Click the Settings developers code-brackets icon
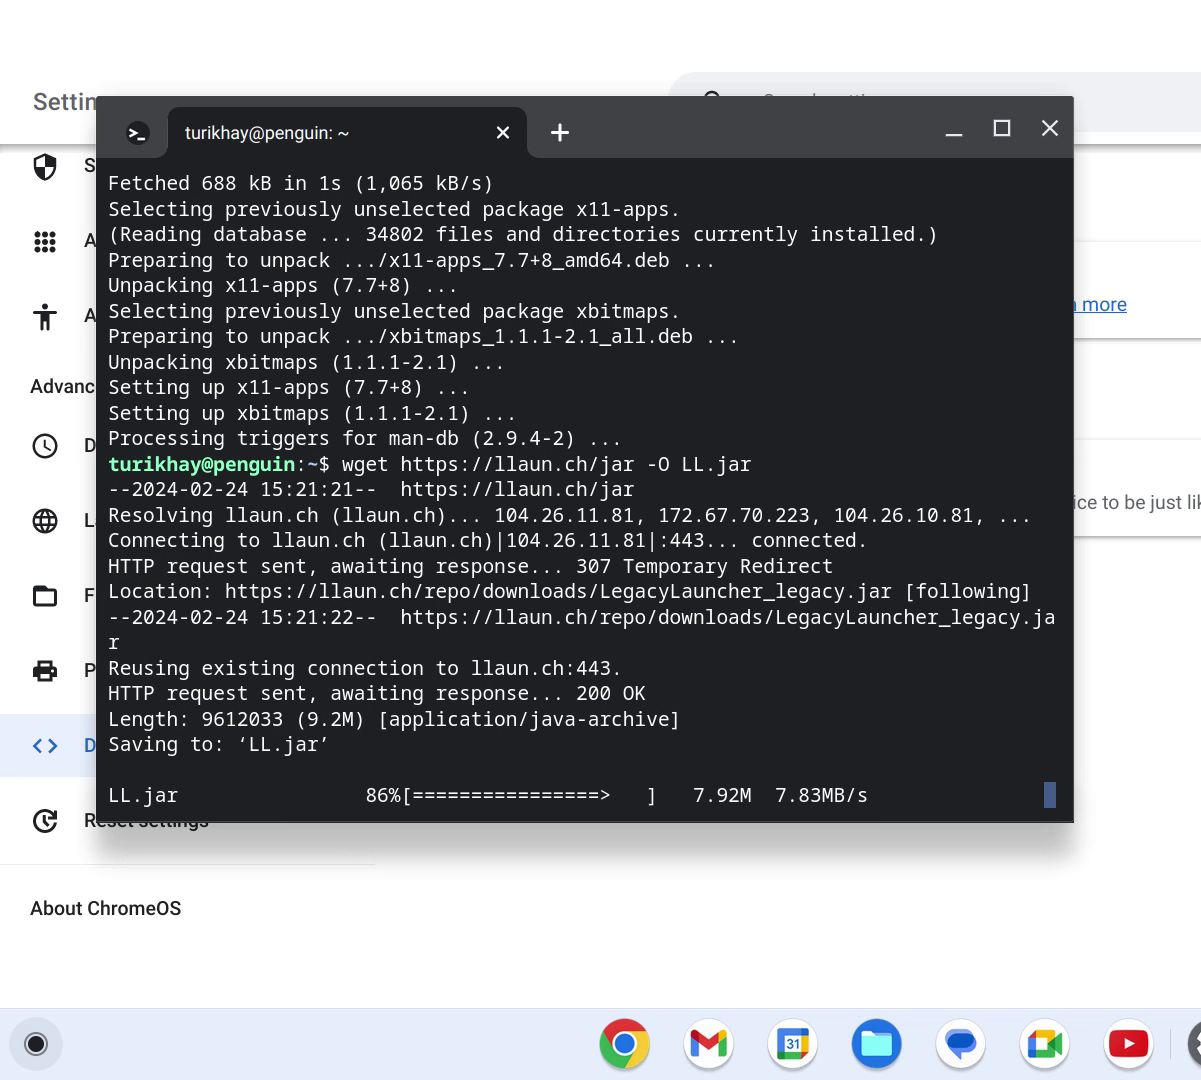Viewport: 1201px width, 1080px height. (45, 746)
